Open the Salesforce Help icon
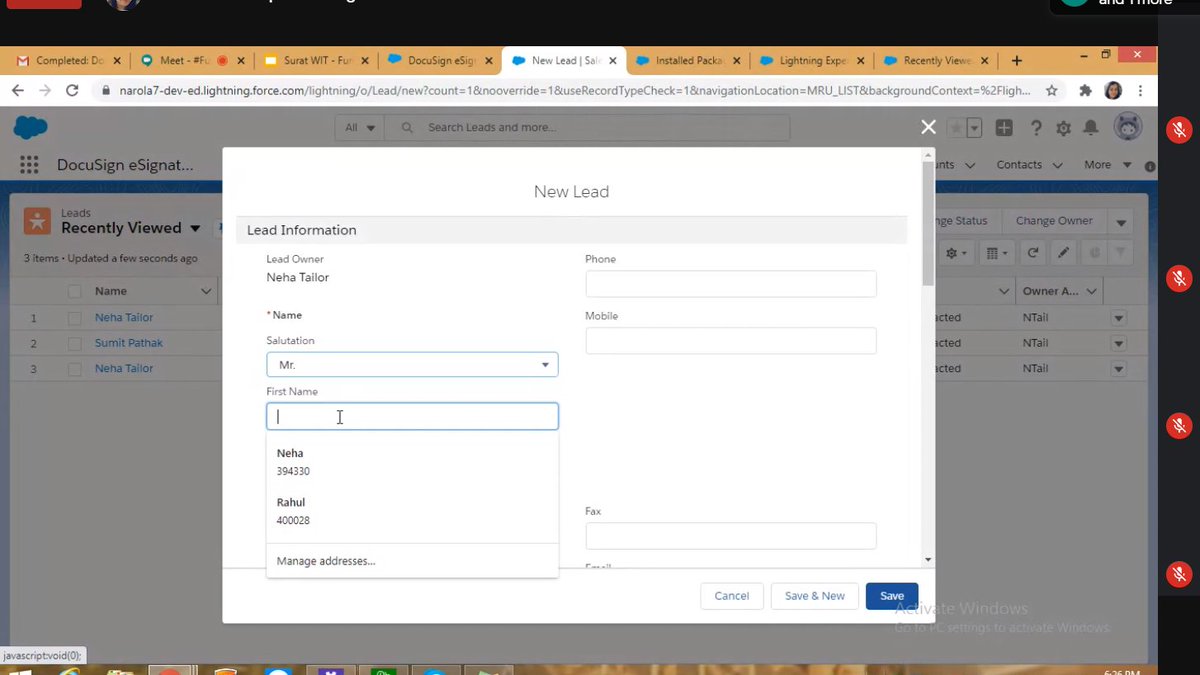This screenshot has width=1200, height=675. pyautogui.click(x=1037, y=128)
